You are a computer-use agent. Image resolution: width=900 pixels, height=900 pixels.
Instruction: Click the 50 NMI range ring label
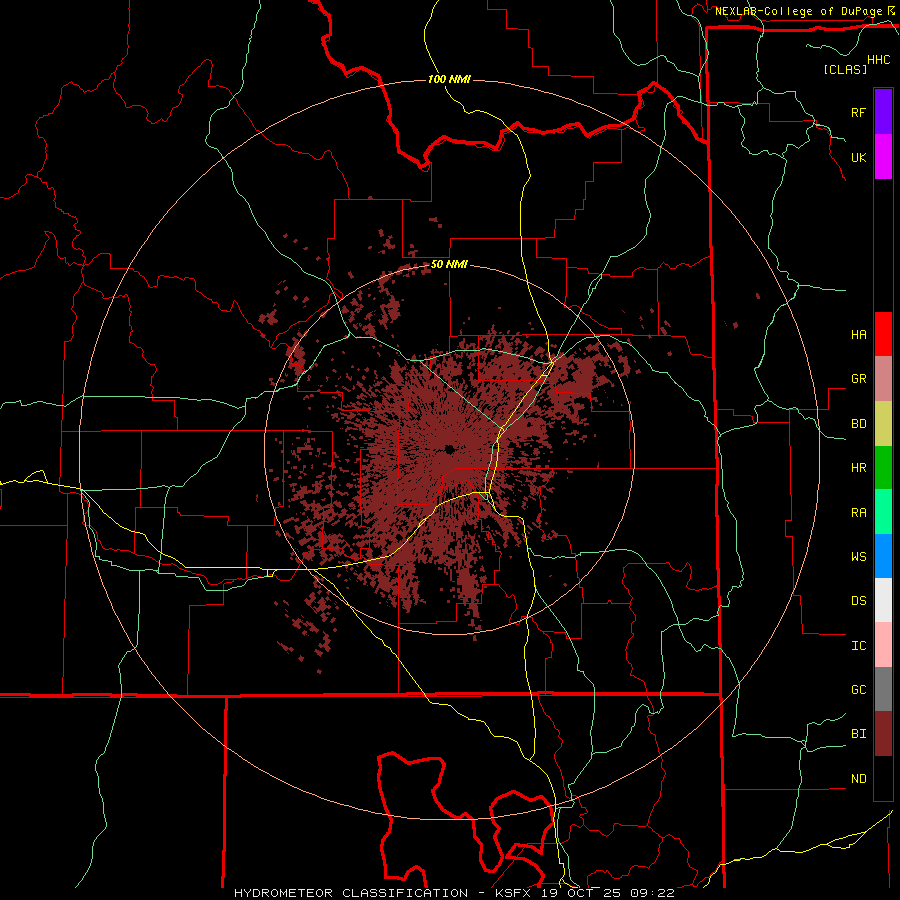coord(449,265)
